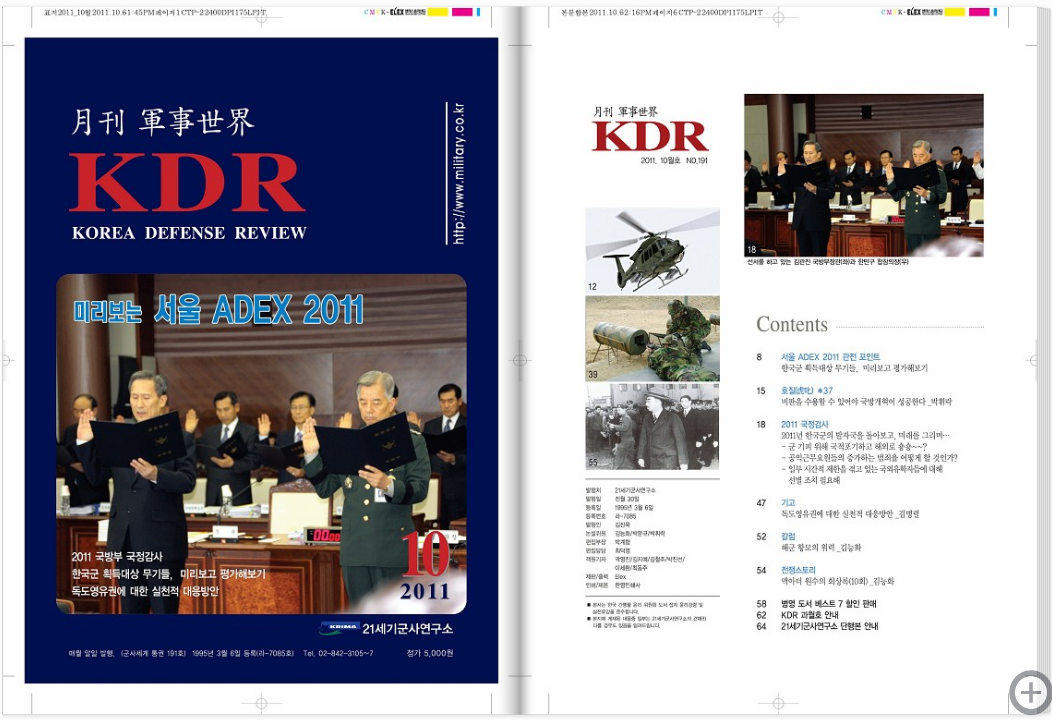Click the 'Contents' heading
Screen dimensions: 1052x720
(x=792, y=324)
